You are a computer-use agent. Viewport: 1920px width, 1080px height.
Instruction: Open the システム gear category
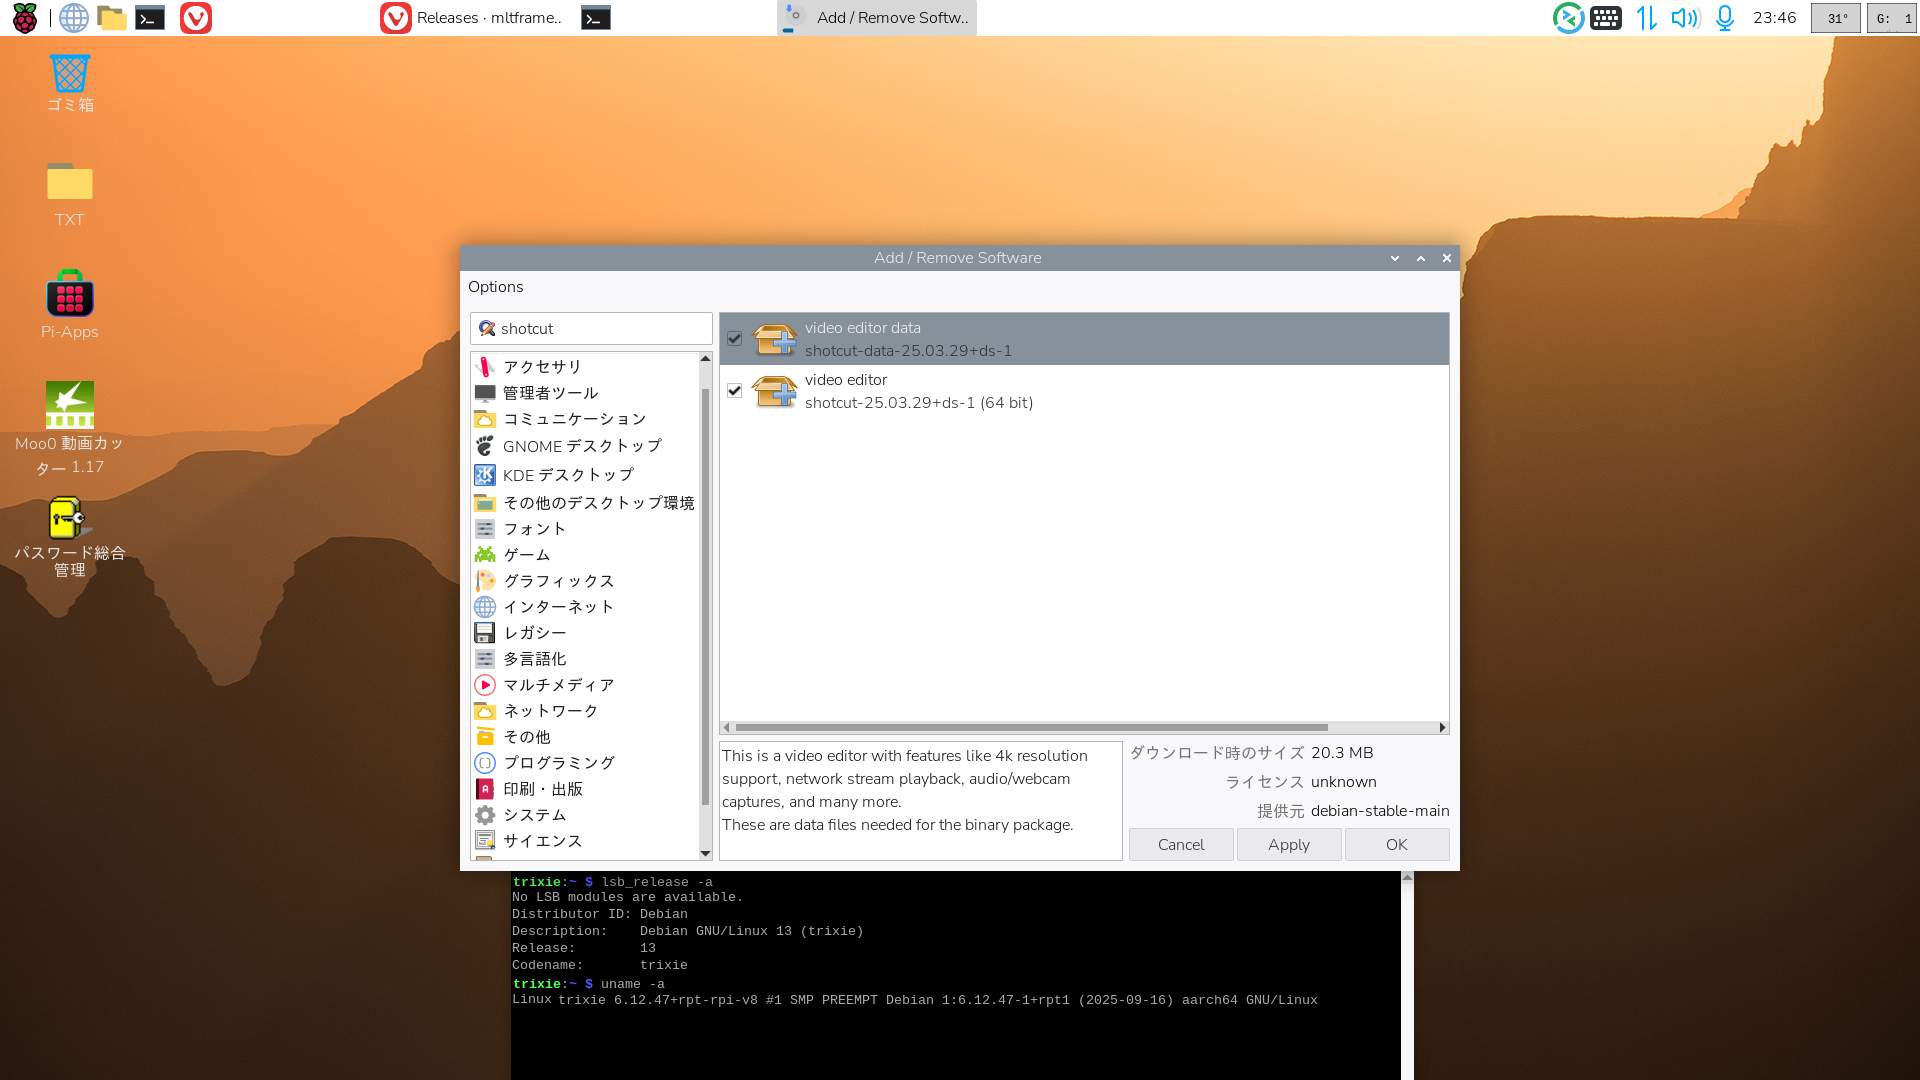click(485, 815)
